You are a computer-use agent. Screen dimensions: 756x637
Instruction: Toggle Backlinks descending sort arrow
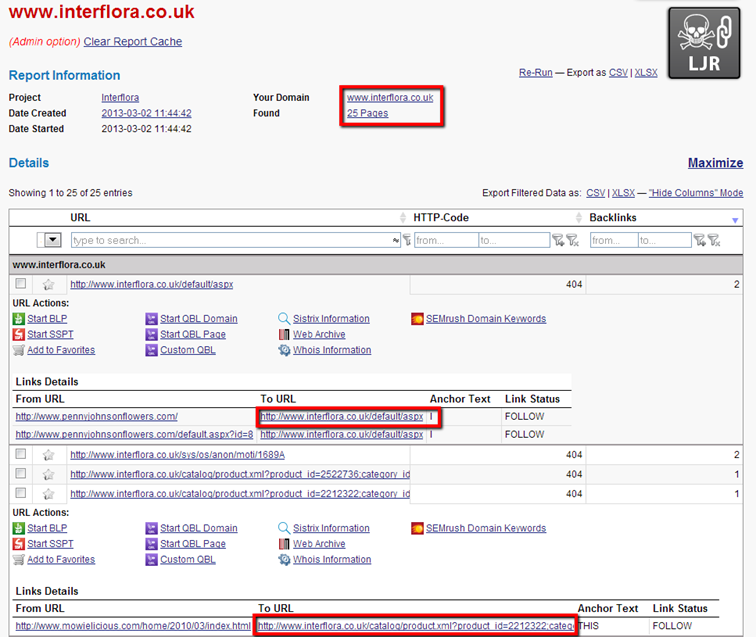(735, 220)
